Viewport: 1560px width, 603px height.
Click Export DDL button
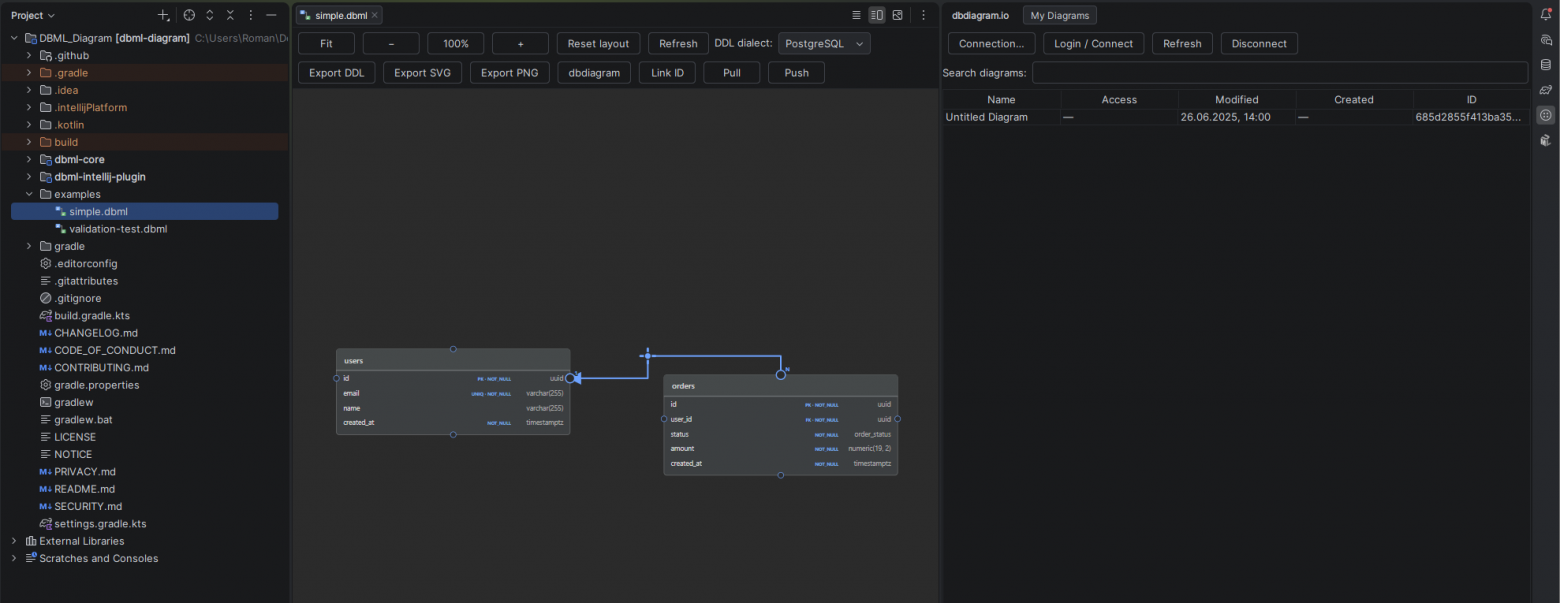(x=336, y=73)
